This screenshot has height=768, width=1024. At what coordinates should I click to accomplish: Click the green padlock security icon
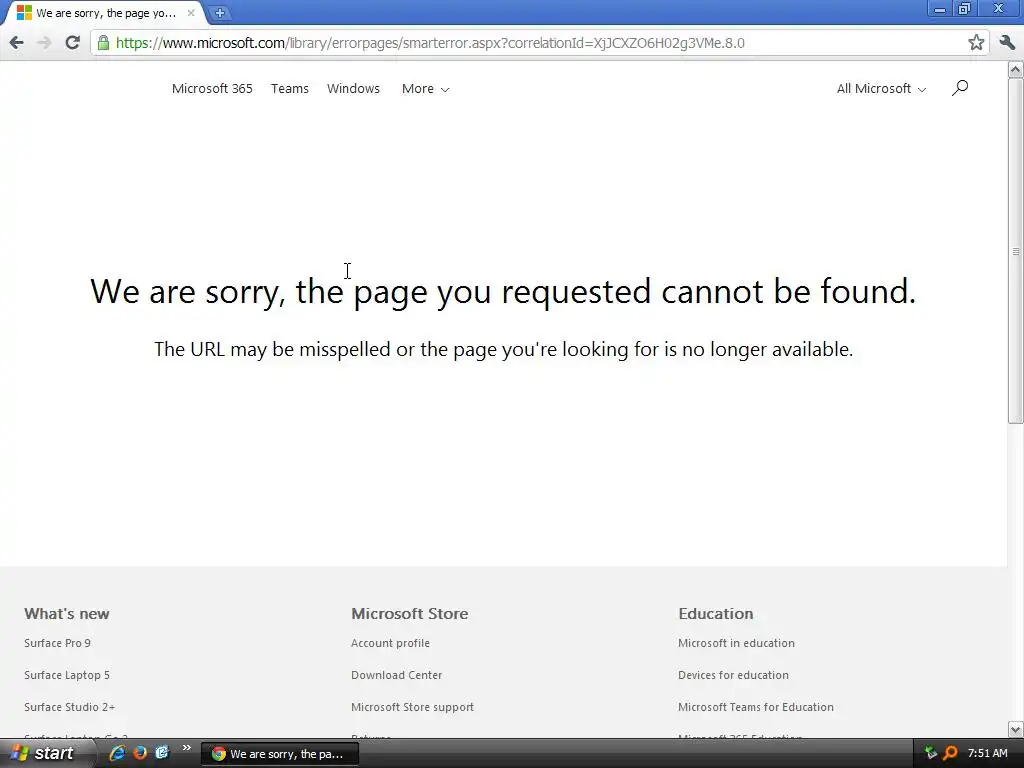103,43
